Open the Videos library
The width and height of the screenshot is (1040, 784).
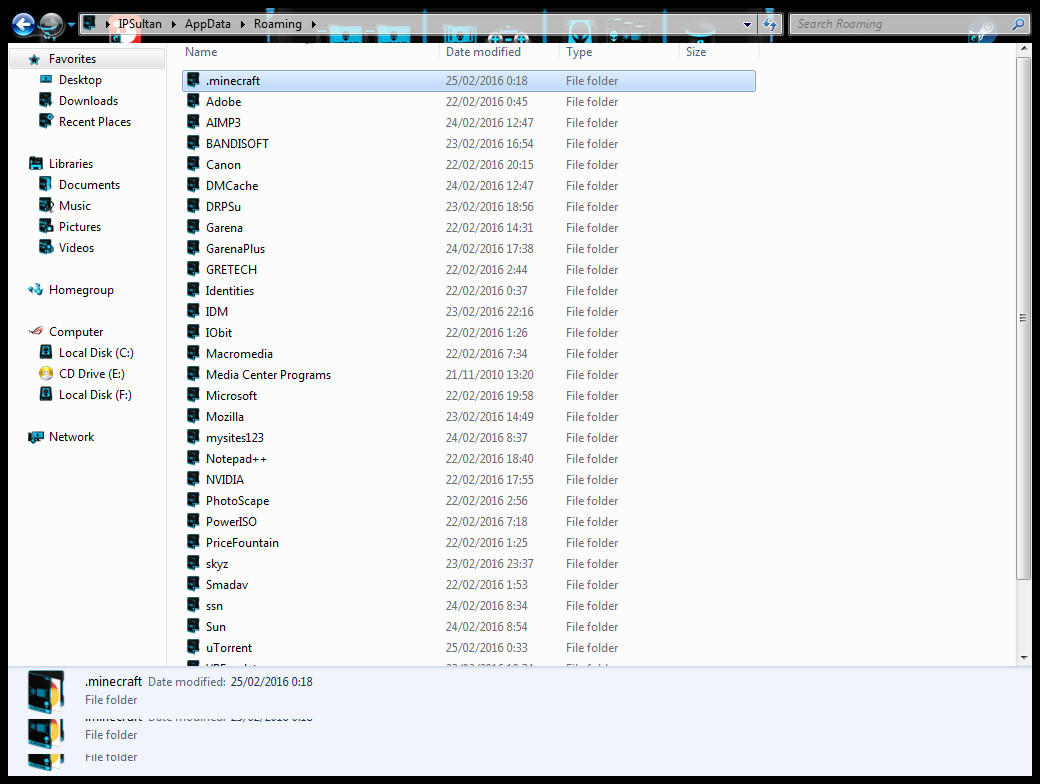[x=76, y=248]
